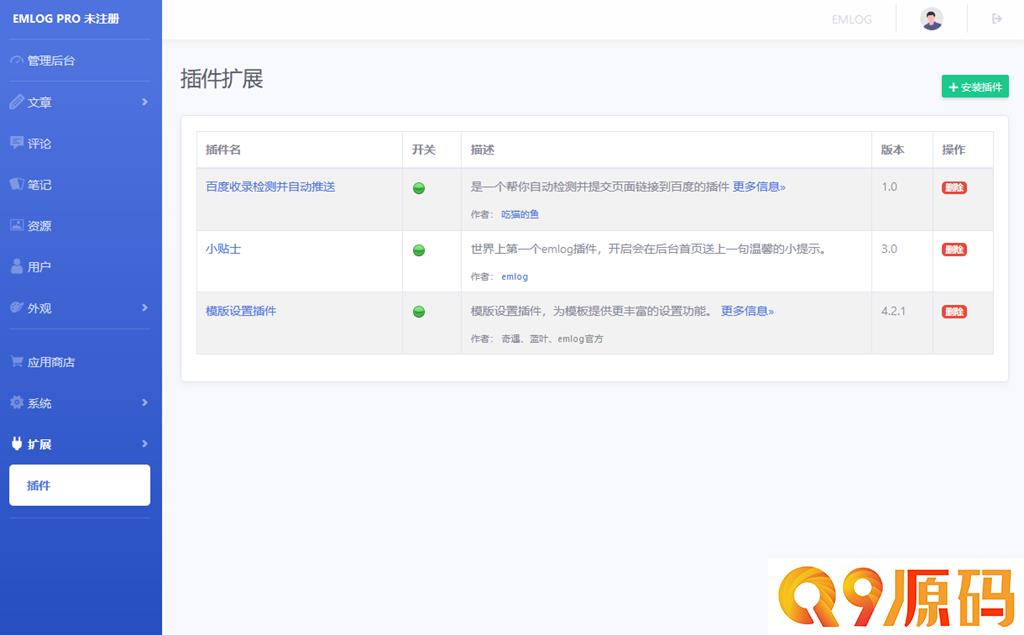Click the pencil icon beside 文章

pos(16,102)
